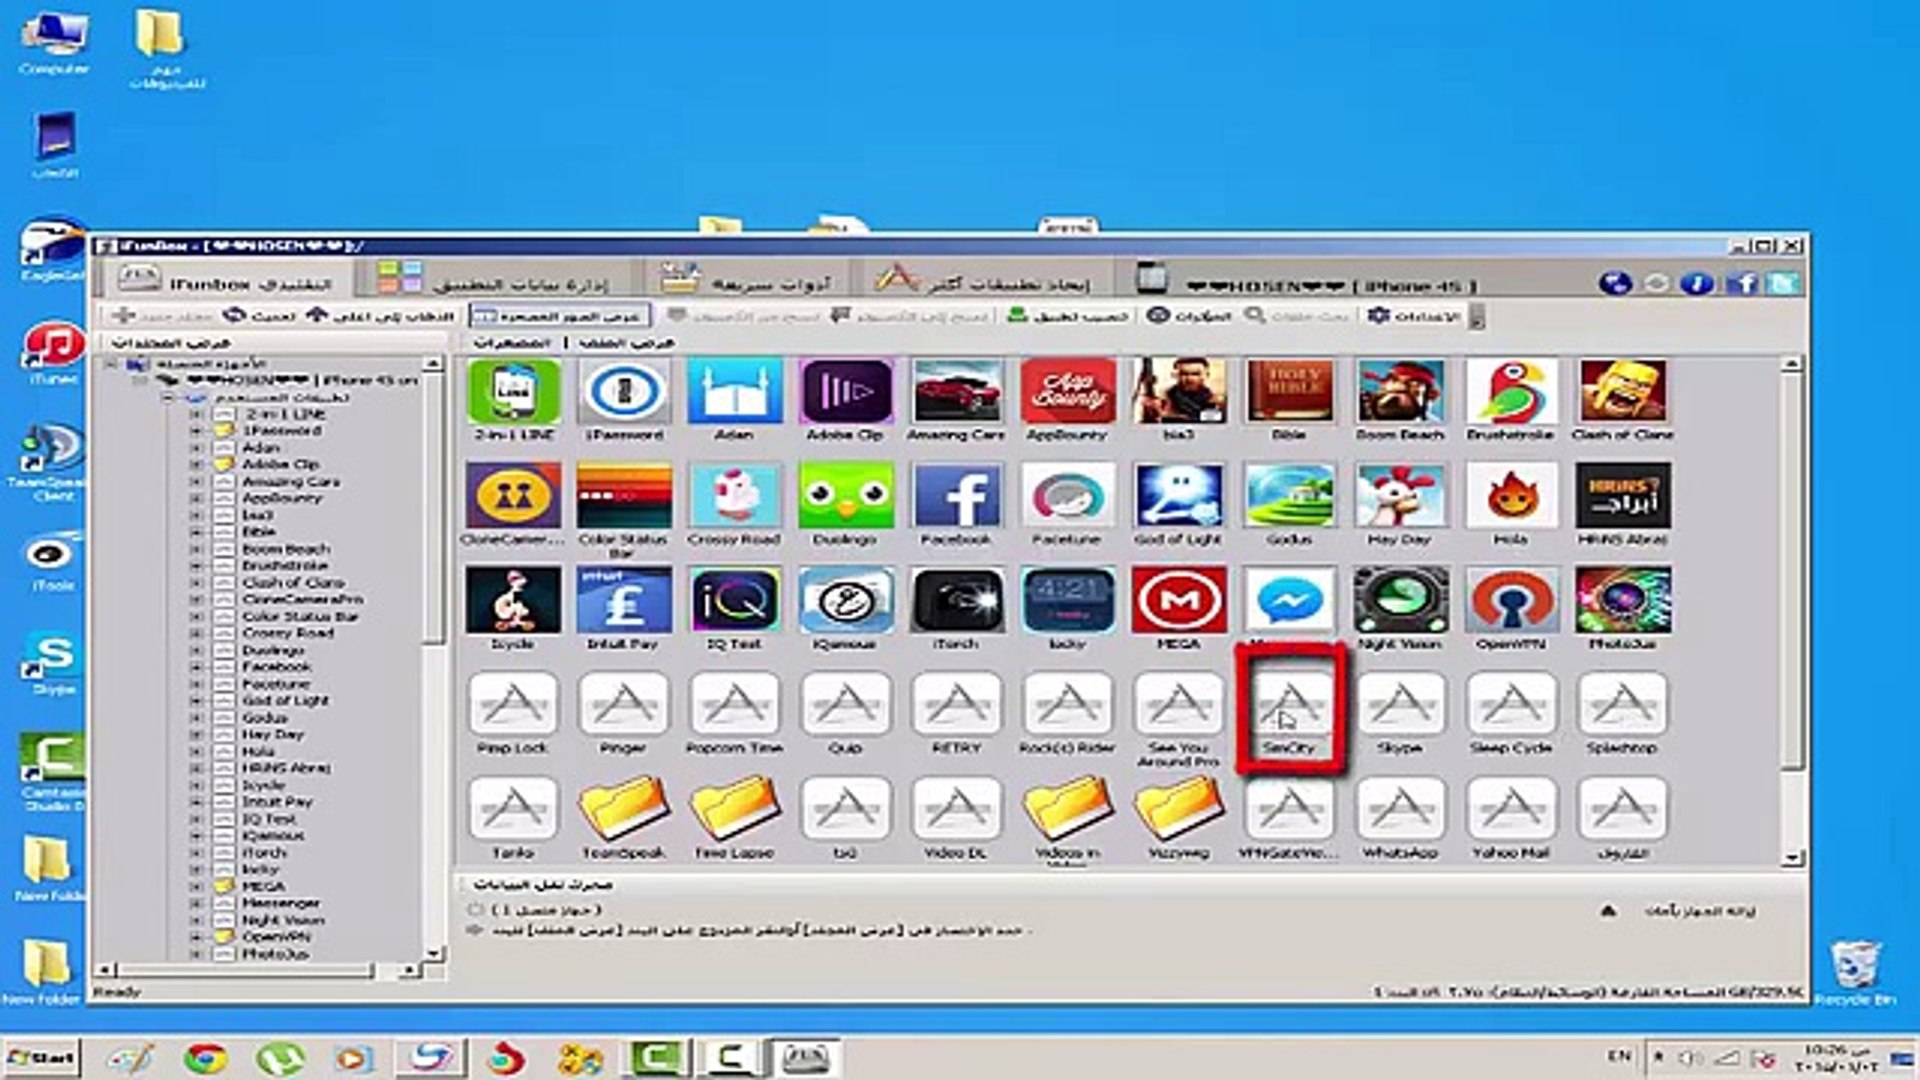Image resolution: width=1920 pixels, height=1080 pixels.
Task: Select the Facebook app icon in the grid
Action: point(956,495)
